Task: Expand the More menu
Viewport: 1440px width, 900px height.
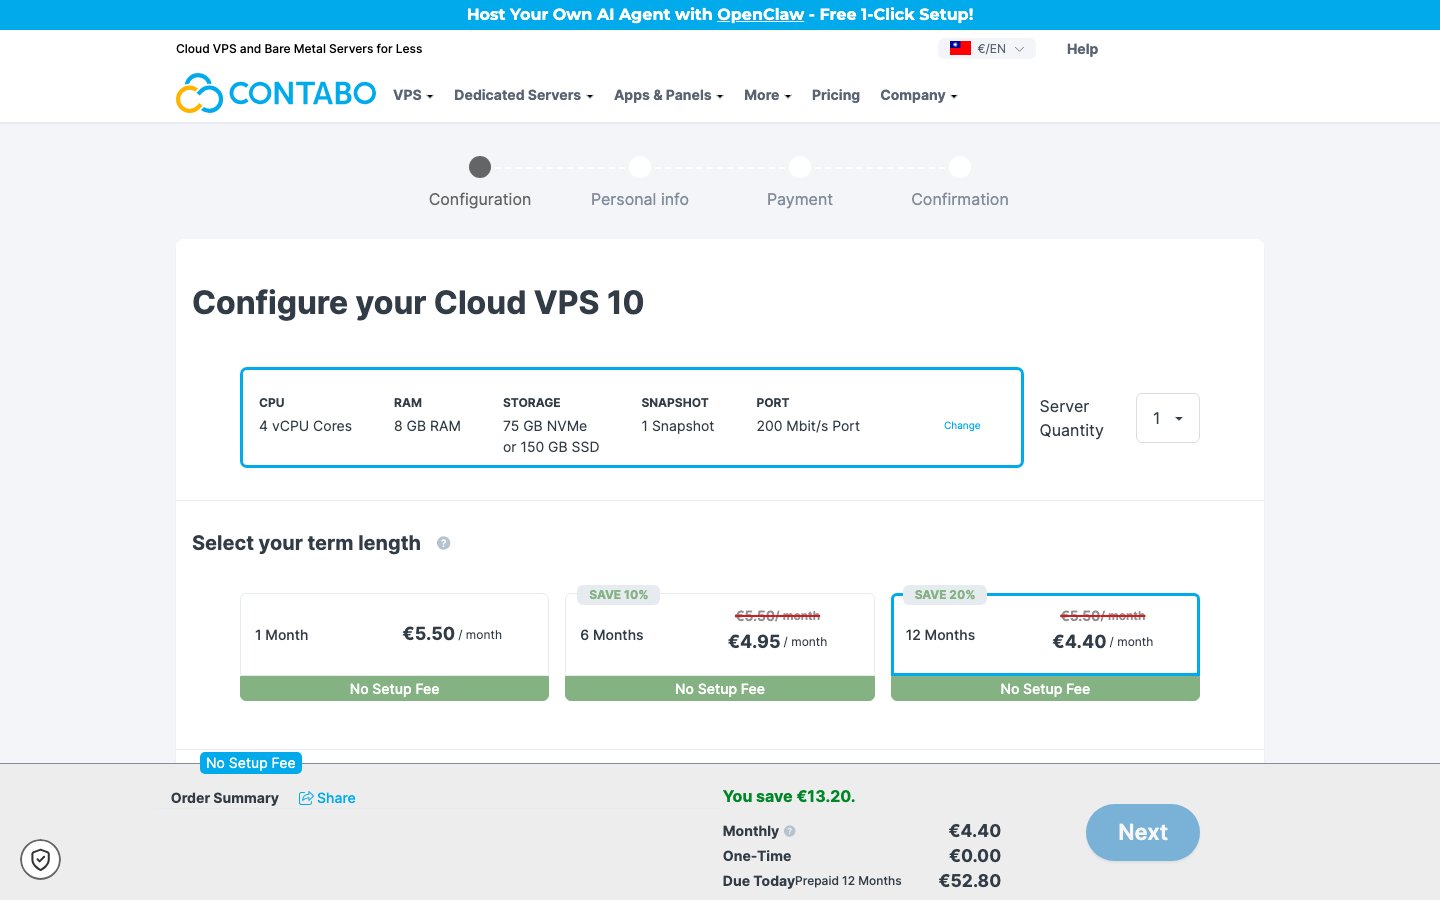Action: tap(767, 95)
